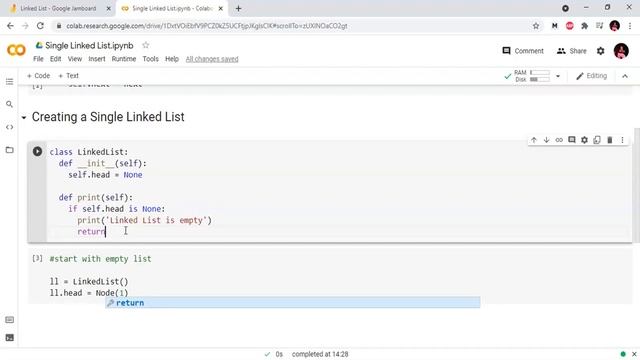The width and height of the screenshot is (640, 360).
Task: Go back in browser history
Action: [10, 26]
